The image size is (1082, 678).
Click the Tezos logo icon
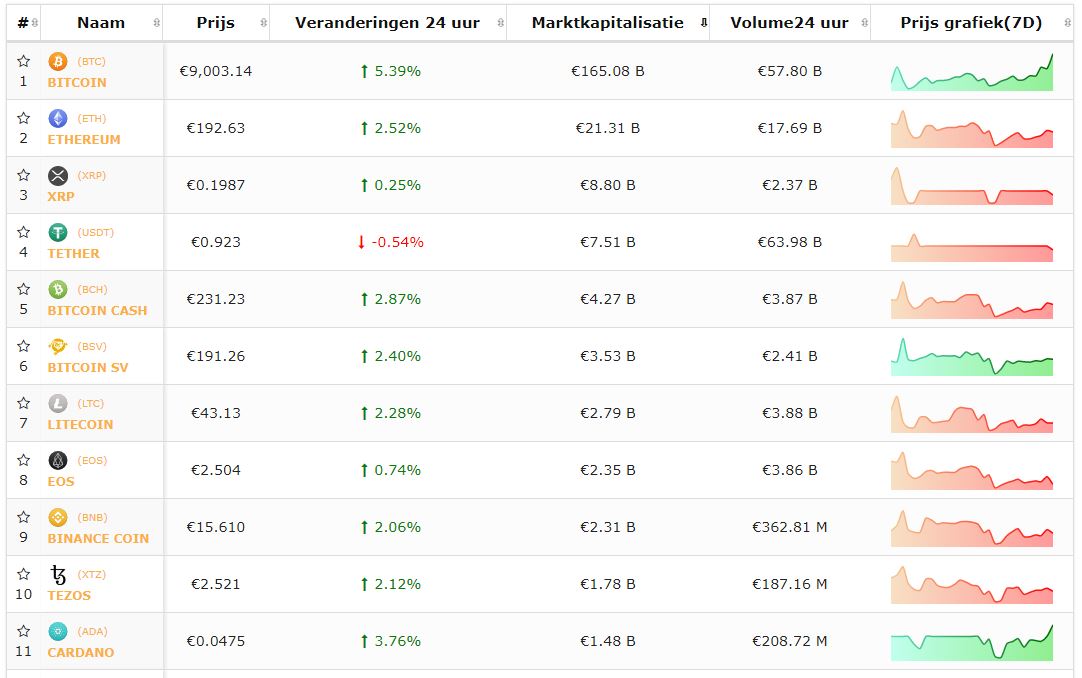pyautogui.click(x=58, y=574)
